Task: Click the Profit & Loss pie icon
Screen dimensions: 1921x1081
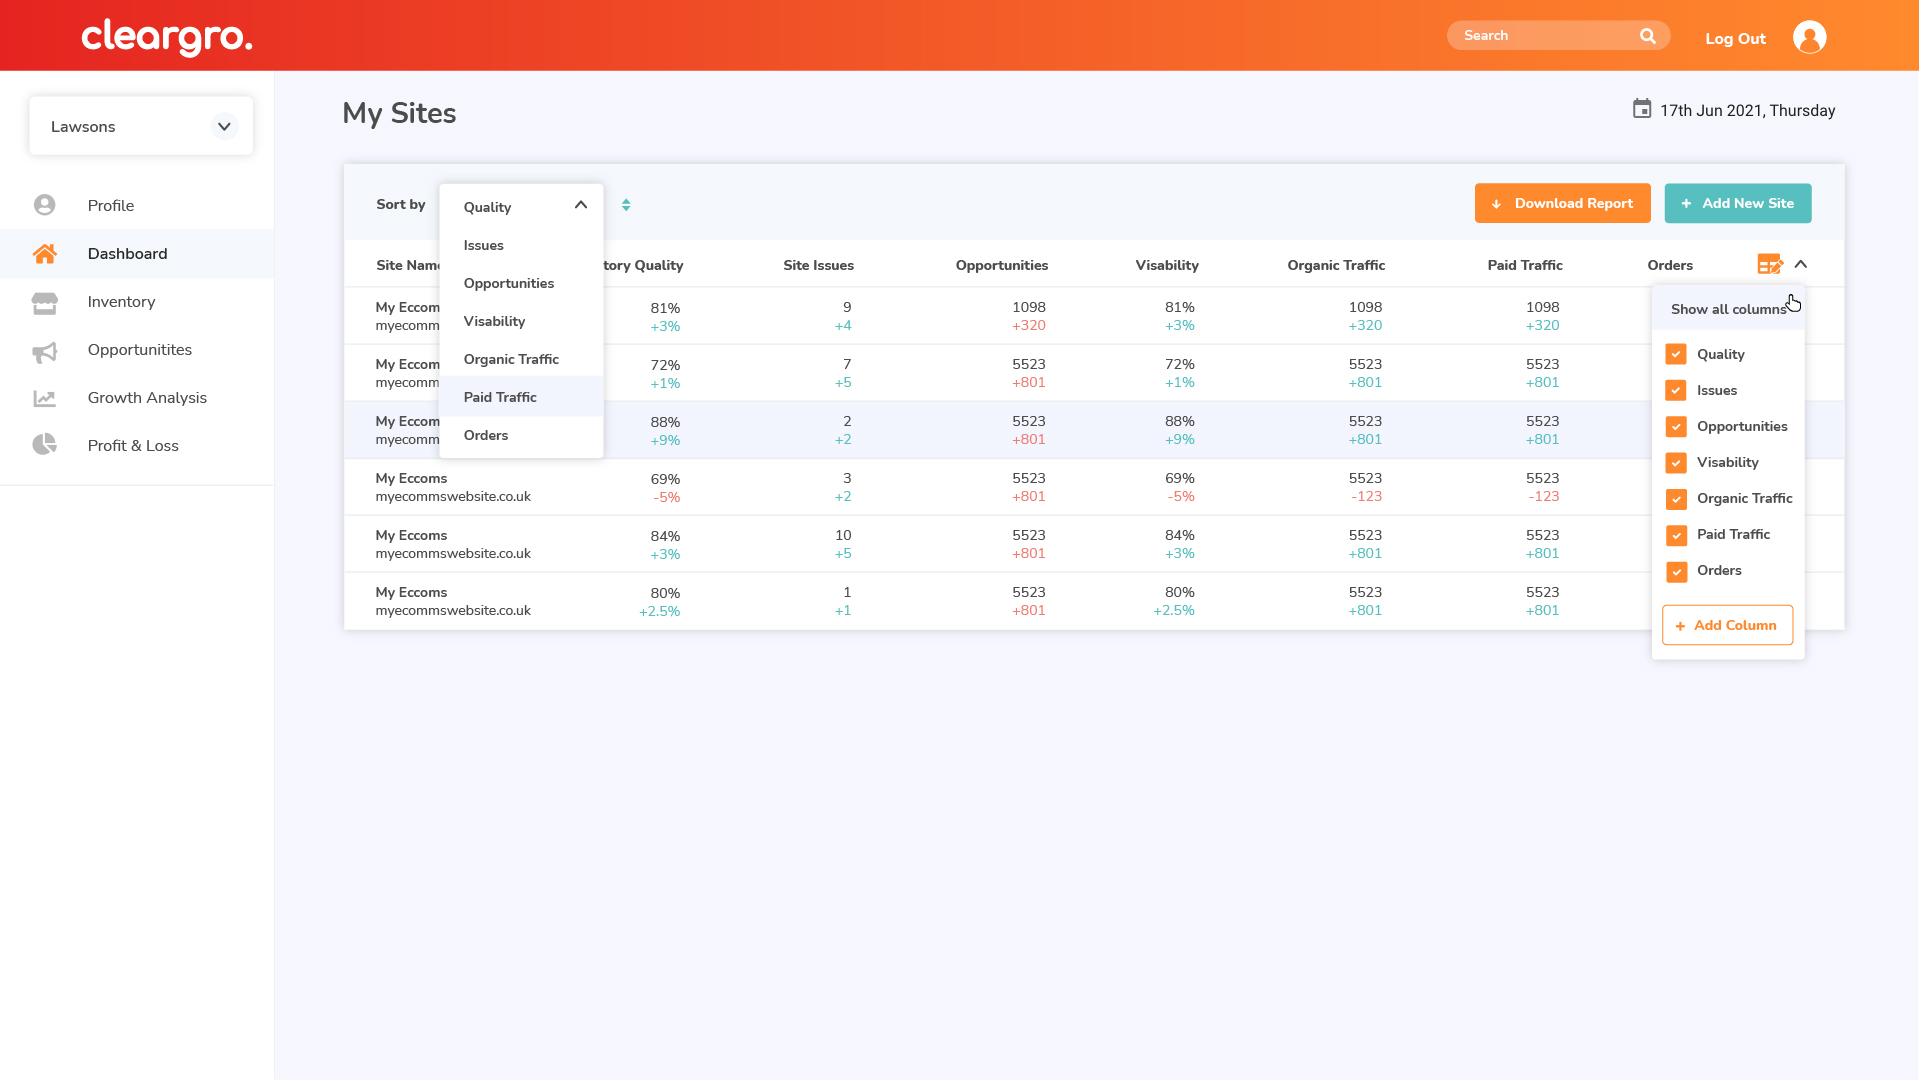Action: 45,445
